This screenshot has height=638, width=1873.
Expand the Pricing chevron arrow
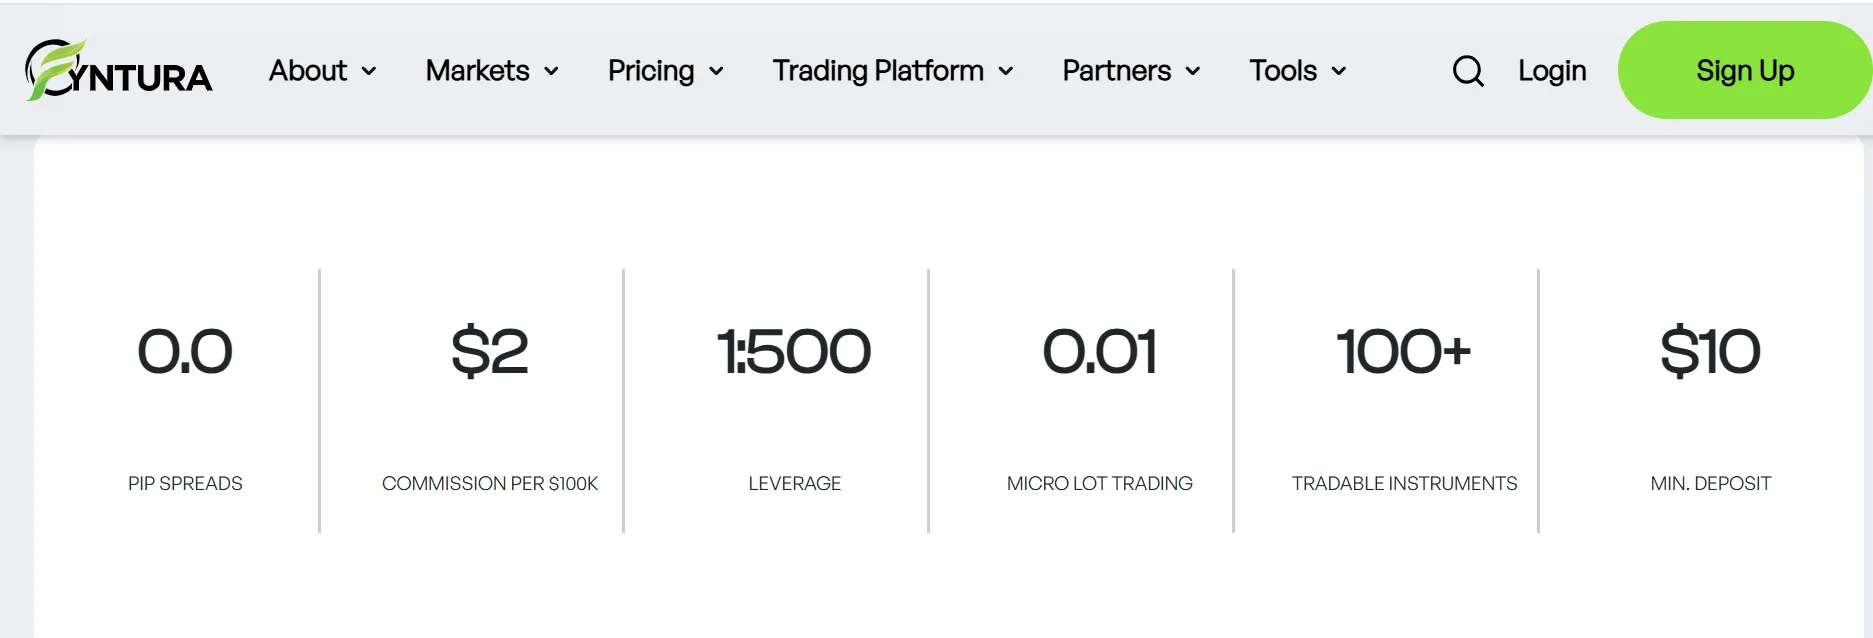click(x=716, y=71)
